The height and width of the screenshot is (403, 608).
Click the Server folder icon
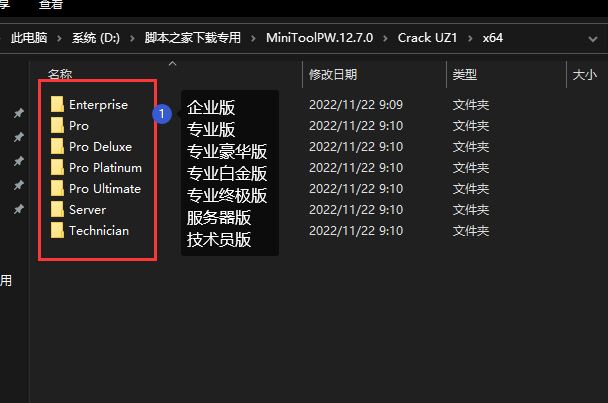tap(57, 209)
